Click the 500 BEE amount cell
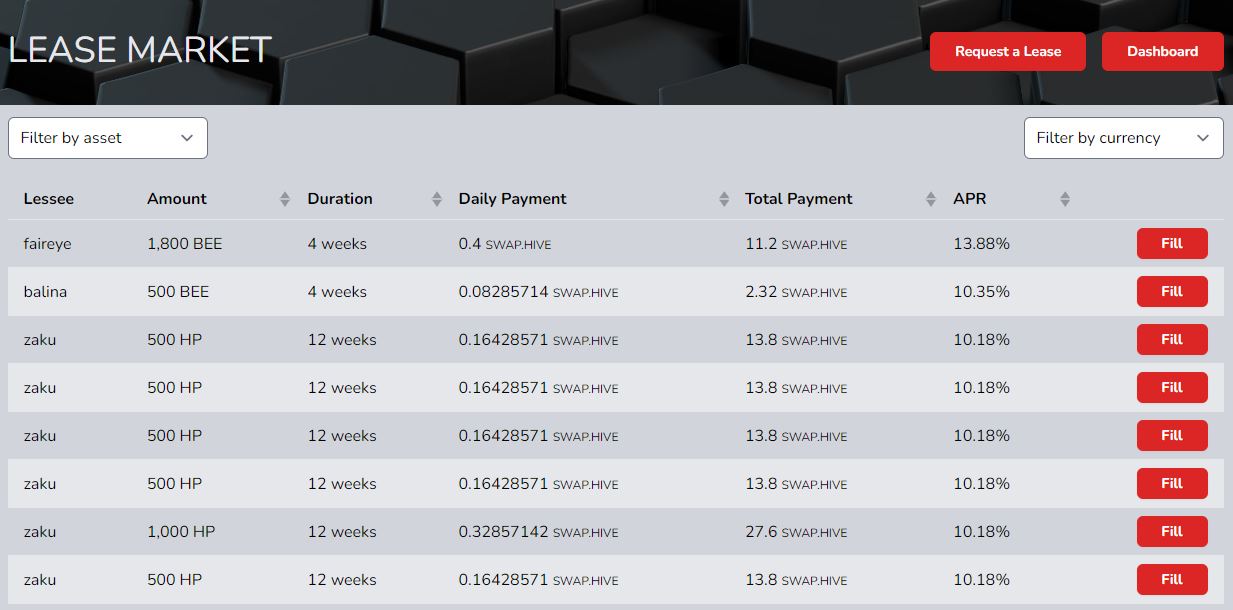Screen dimensions: 1233x610 click(x=178, y=291)
